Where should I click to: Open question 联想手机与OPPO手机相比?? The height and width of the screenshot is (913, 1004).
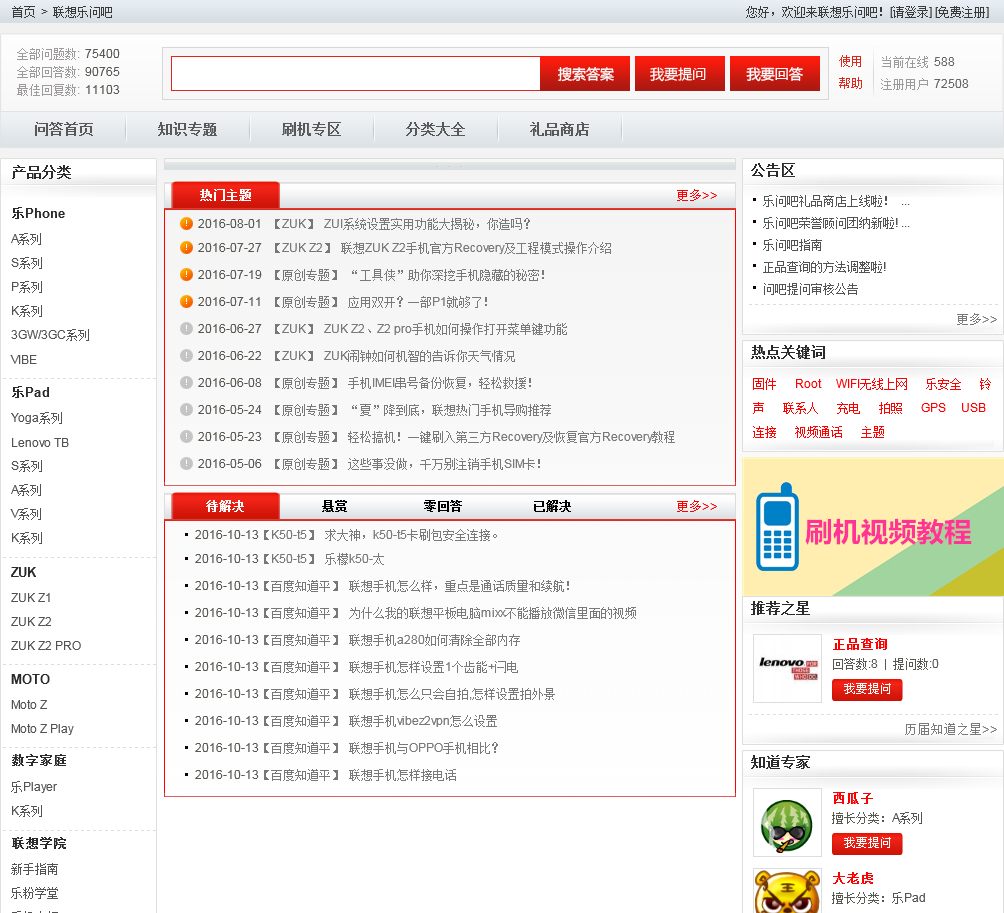coord(423,748)
